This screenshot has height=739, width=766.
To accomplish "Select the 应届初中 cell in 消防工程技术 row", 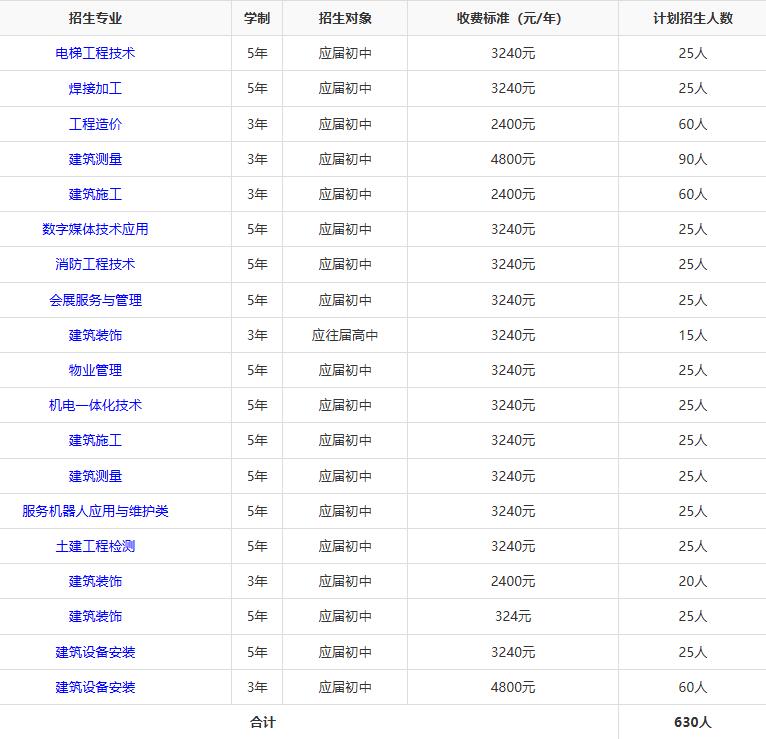I will click(x=345, y=264).
